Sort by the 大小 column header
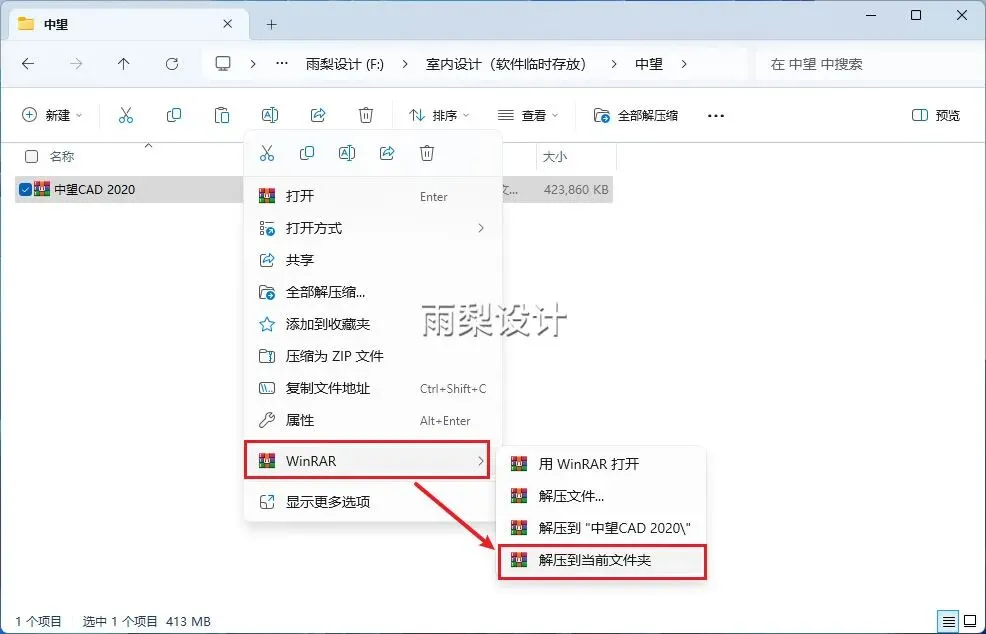The height and width of the screenshot is (634, 986). 555,157
